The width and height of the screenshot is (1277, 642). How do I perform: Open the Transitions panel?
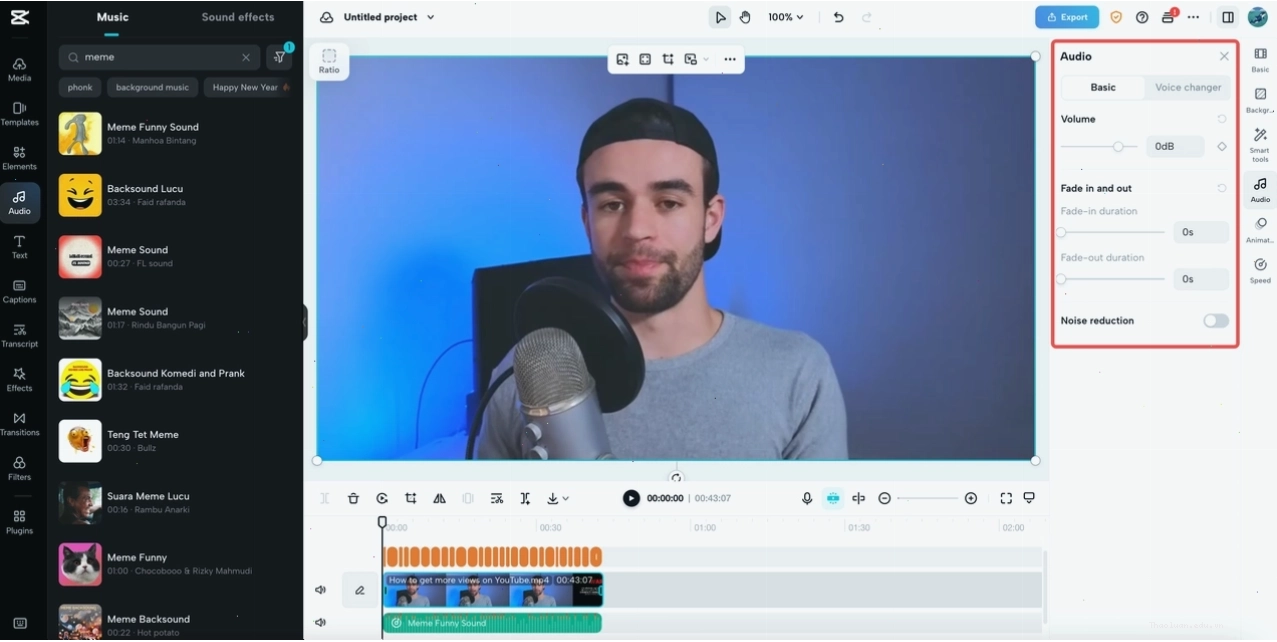[19, 424]
